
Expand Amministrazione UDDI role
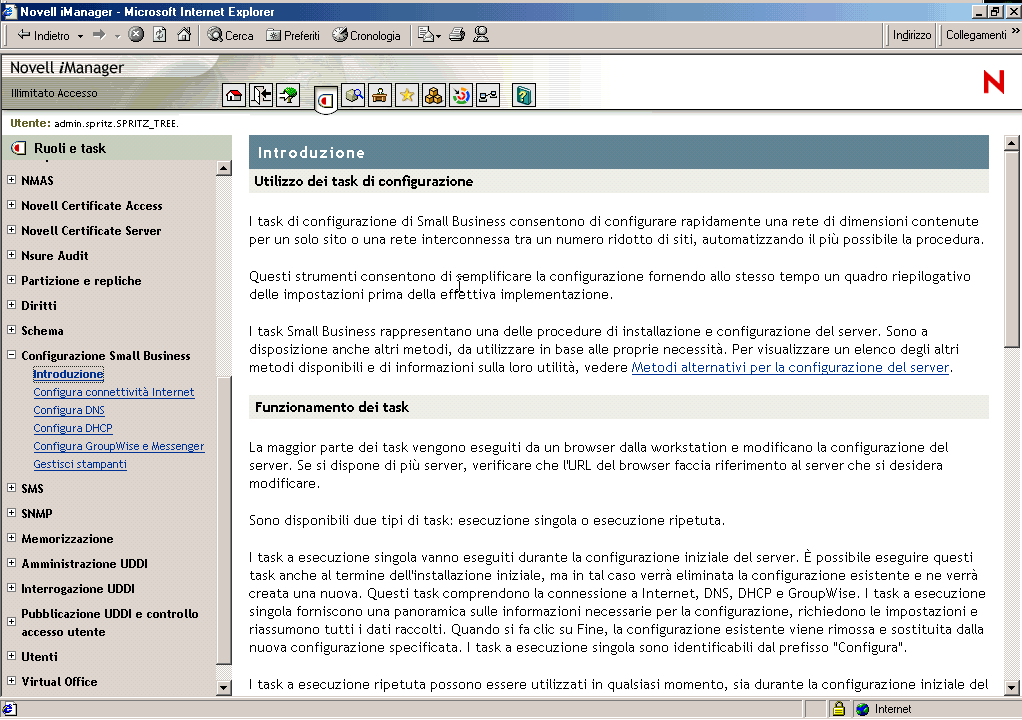[x=11, y=562]
